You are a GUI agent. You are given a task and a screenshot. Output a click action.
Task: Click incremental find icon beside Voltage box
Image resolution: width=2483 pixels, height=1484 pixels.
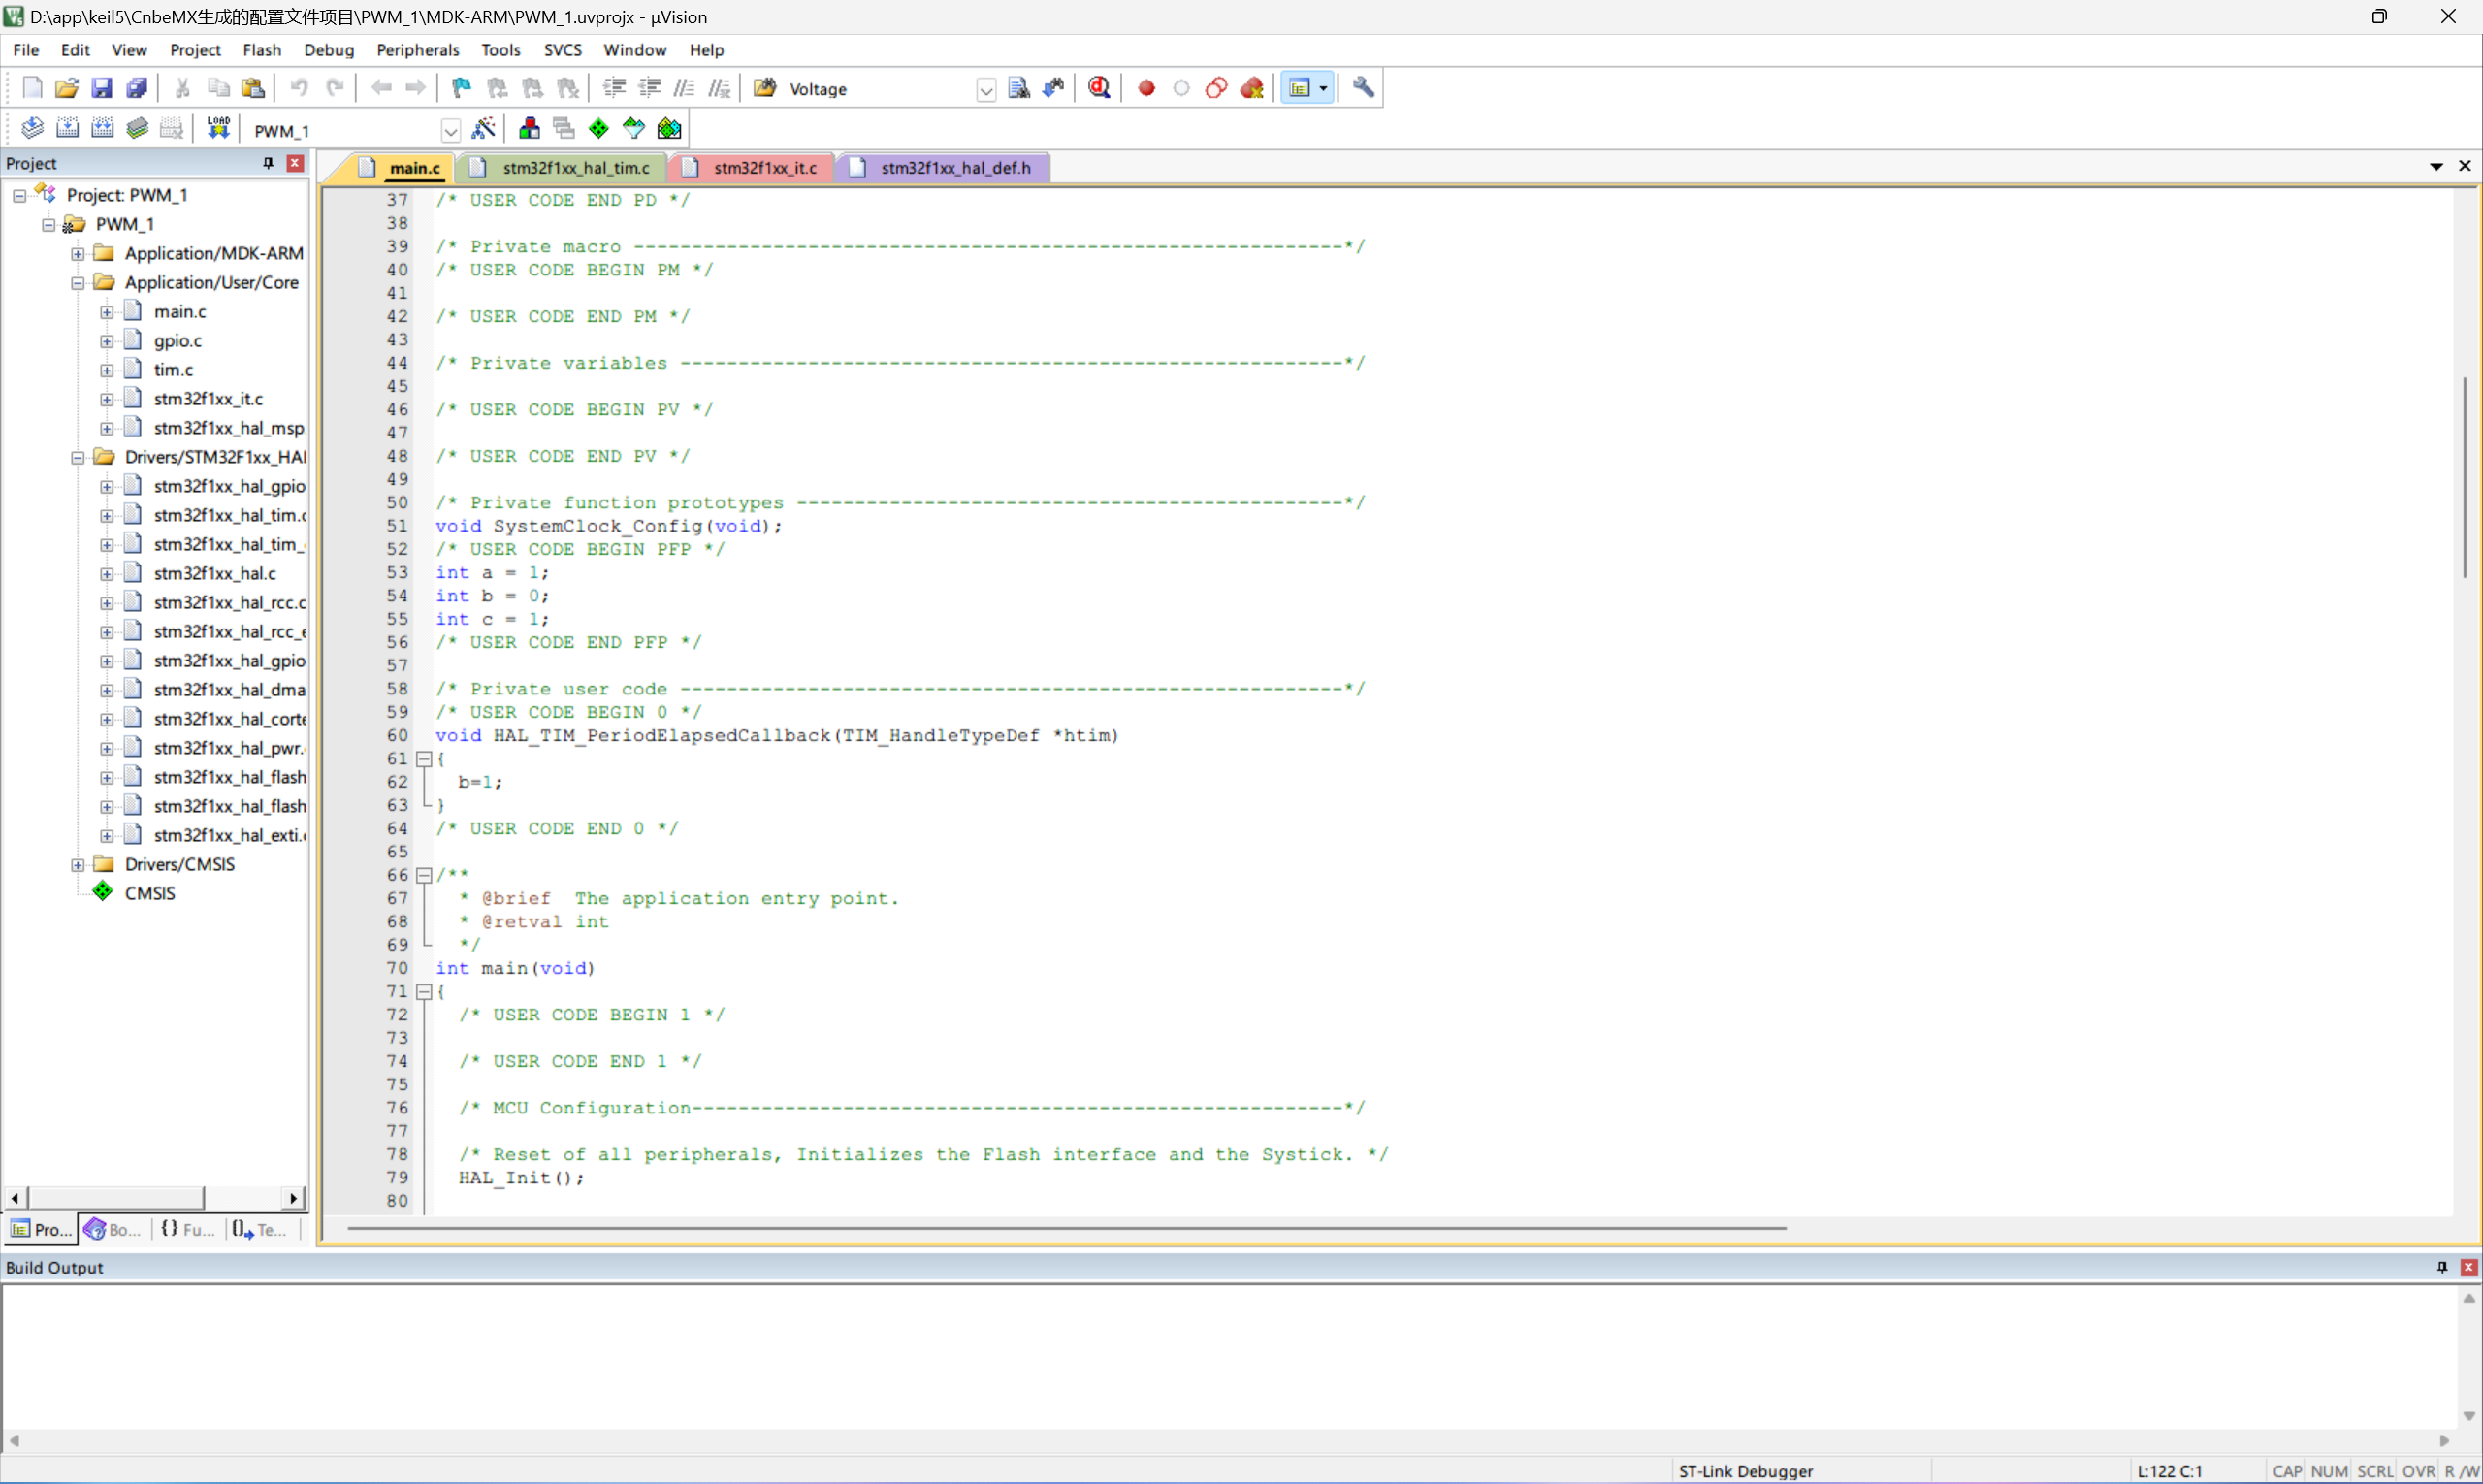pos(1054,88)
